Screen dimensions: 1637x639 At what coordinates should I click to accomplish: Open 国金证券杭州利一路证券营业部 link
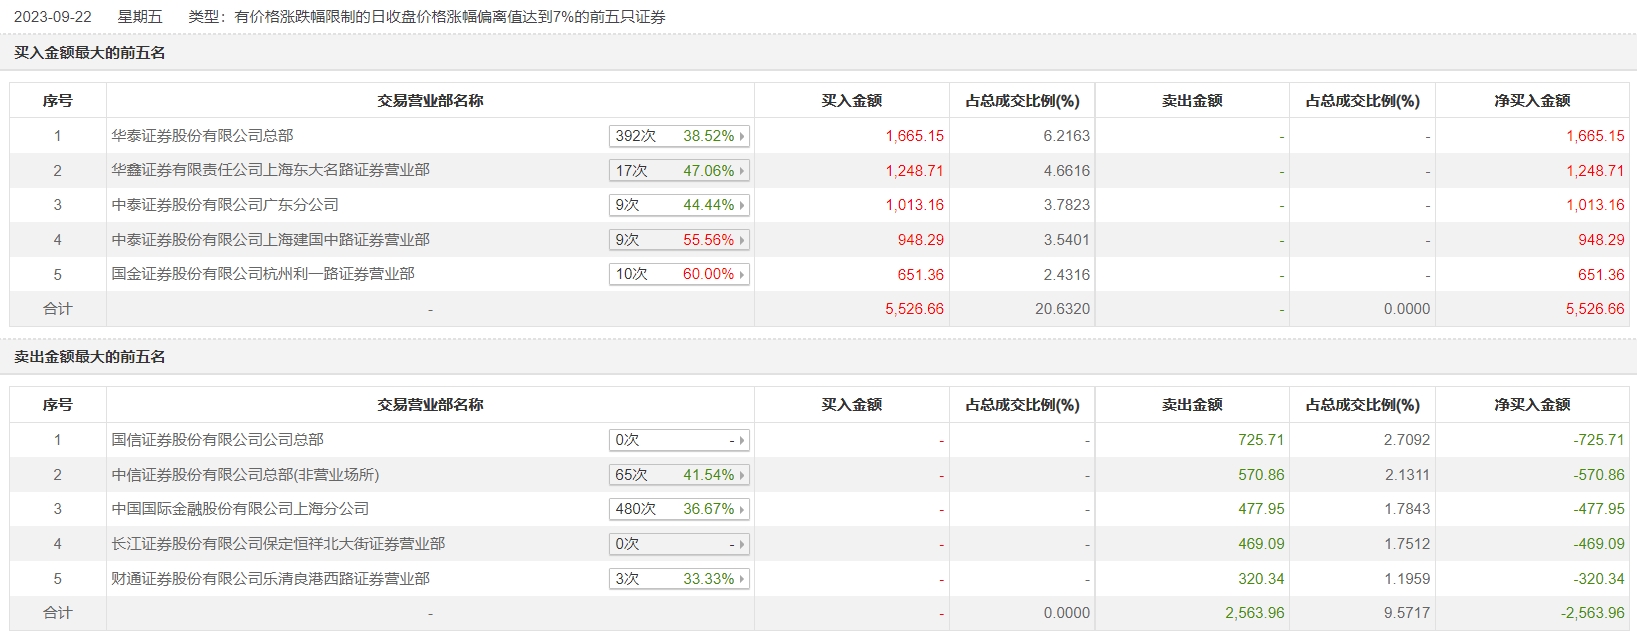[x=263, y=274]
